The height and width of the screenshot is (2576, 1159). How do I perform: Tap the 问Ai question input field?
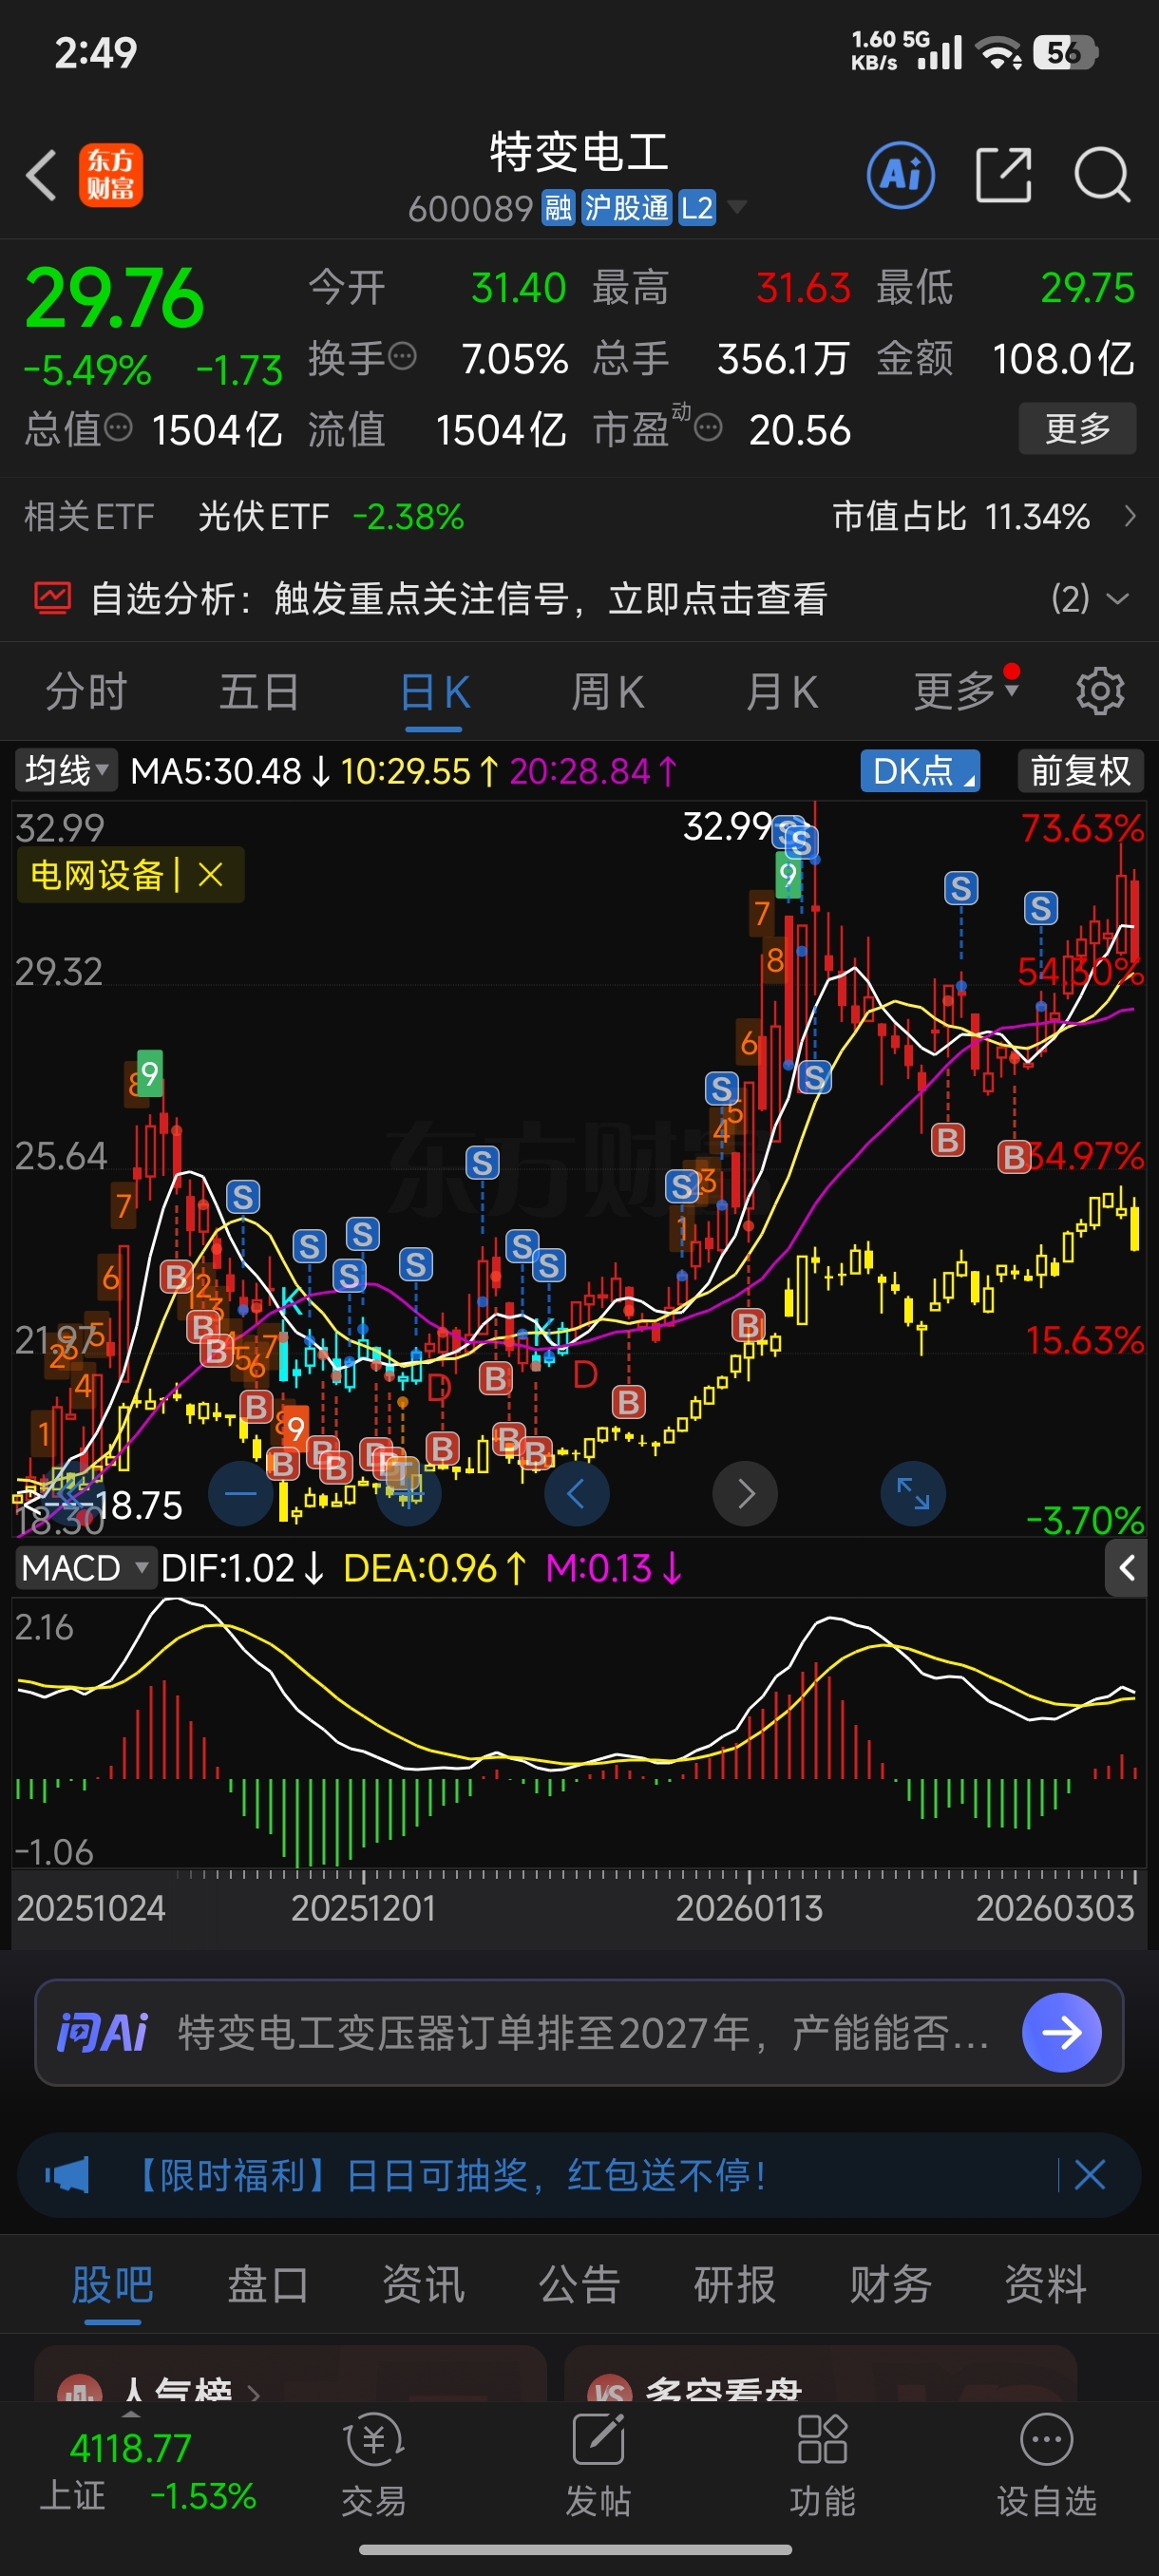580,2032
